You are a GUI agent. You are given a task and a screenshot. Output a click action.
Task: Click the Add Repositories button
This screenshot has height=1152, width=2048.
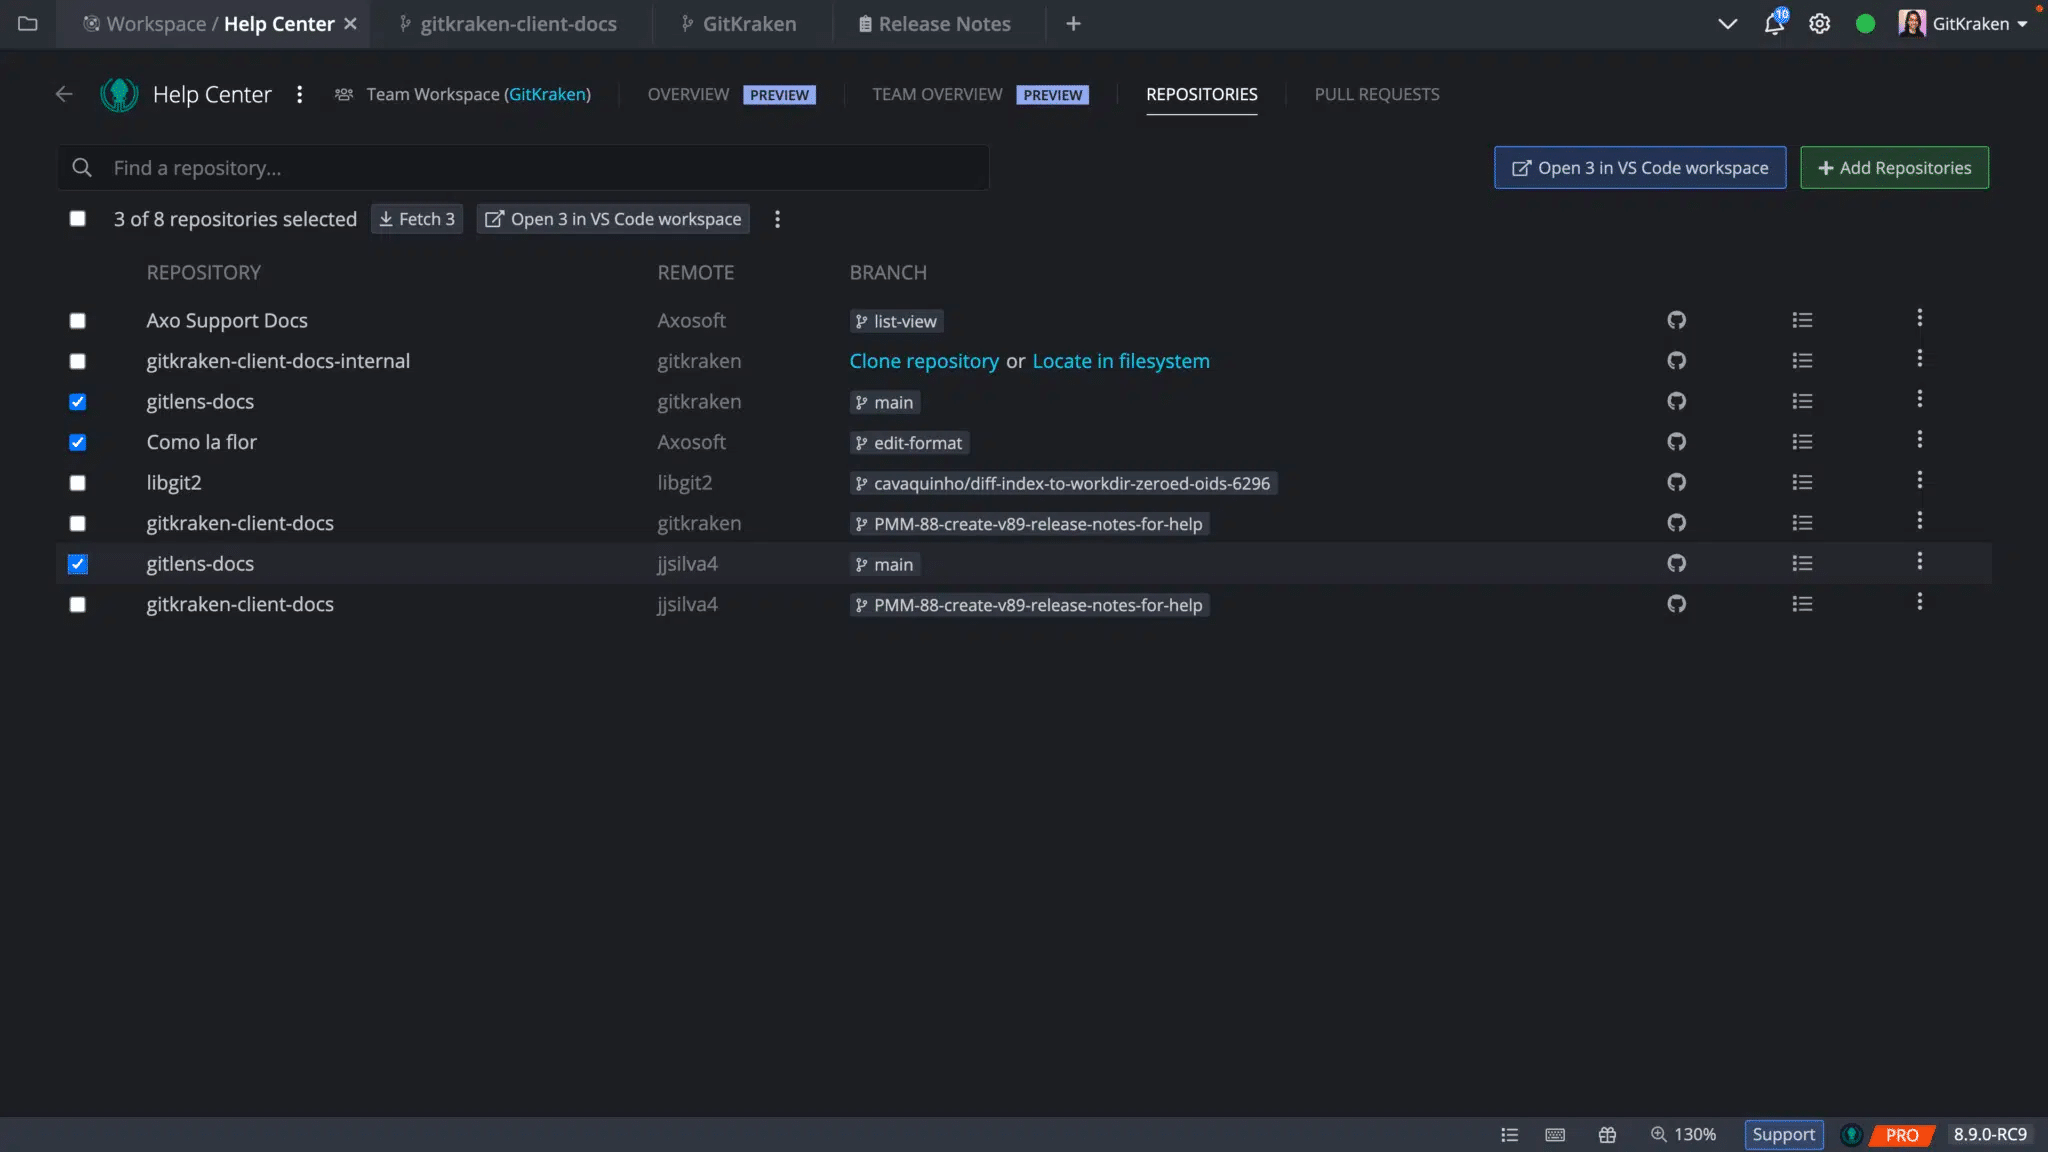point(1893,167)
